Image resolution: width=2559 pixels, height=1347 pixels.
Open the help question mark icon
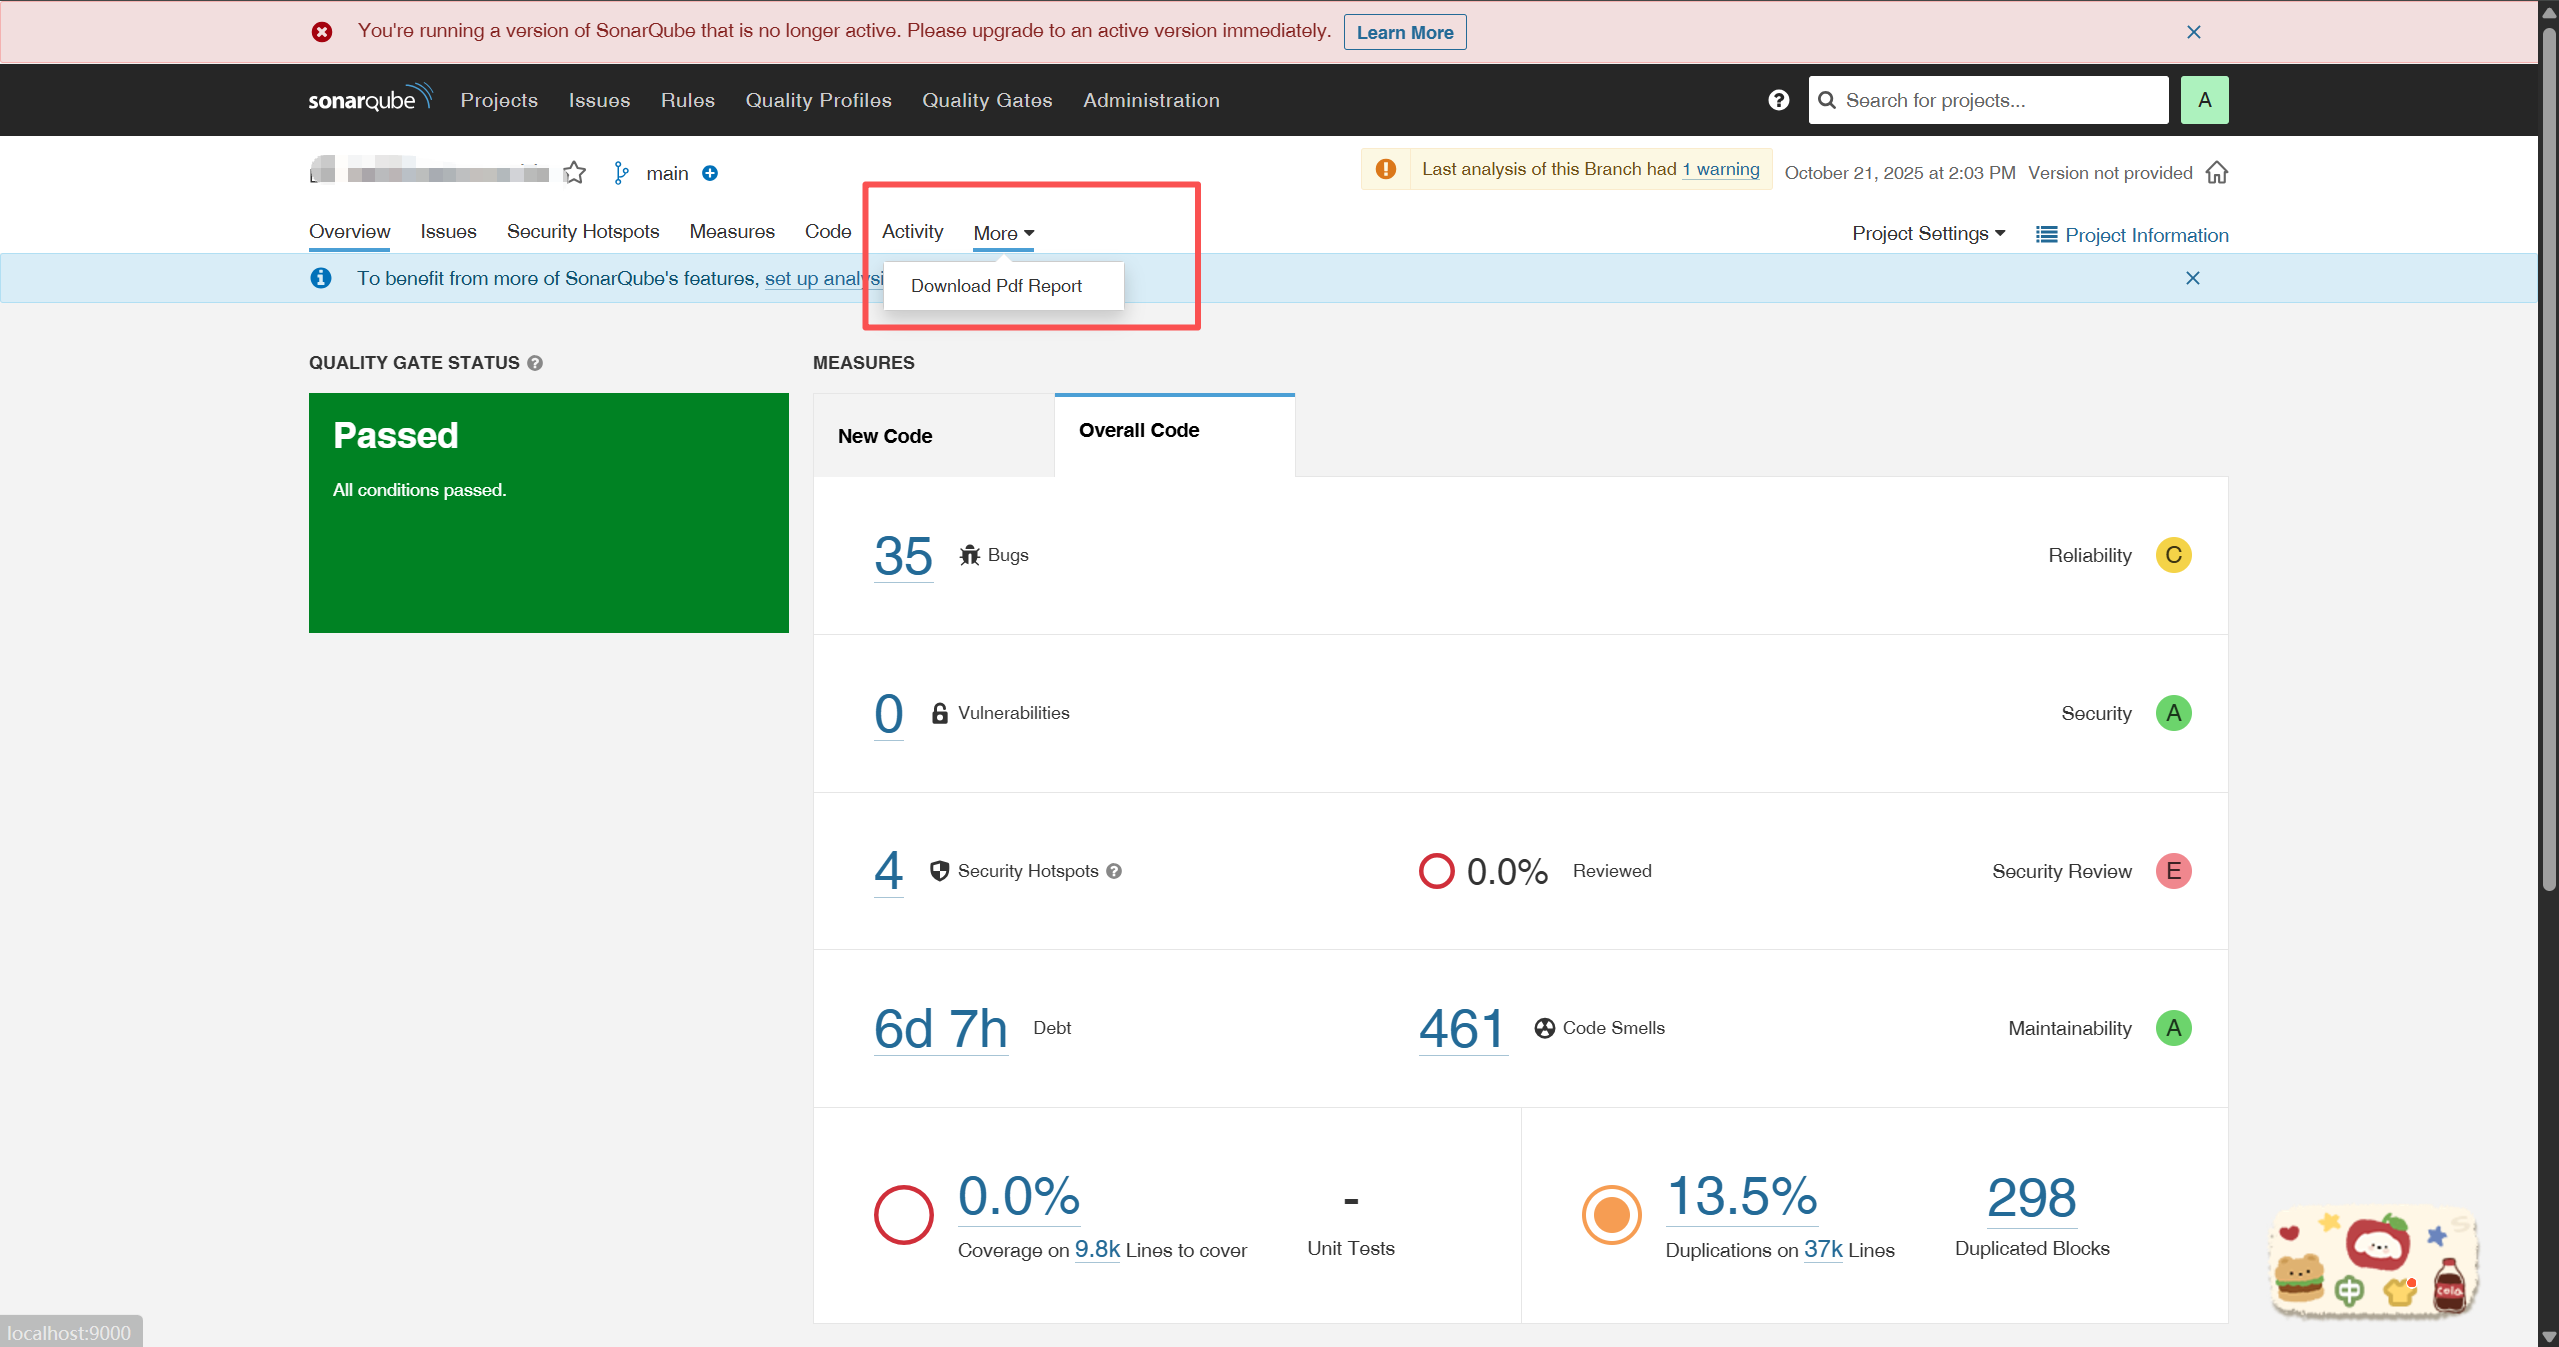pyautogui.click(x=1778, y=100)
